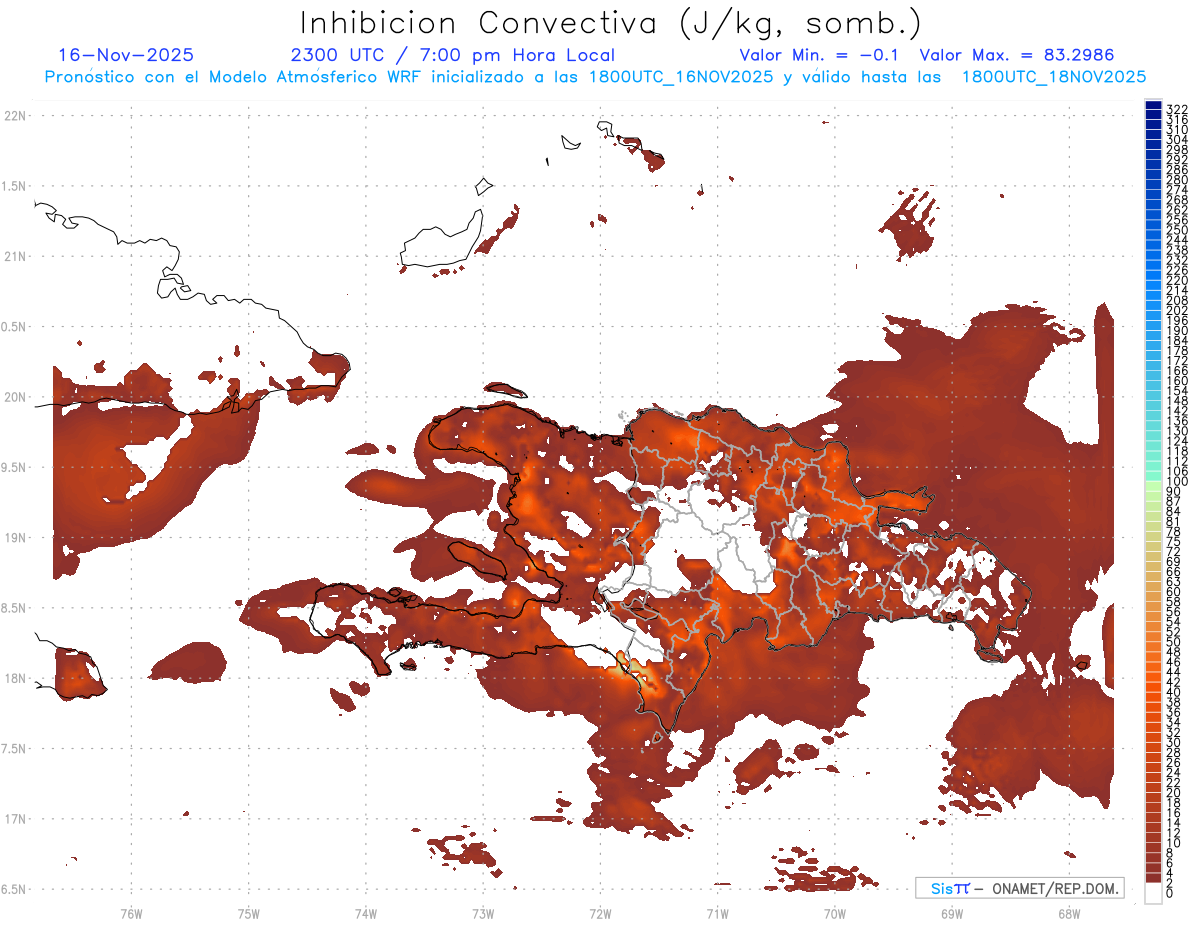The width and height of the screenshot is (1200, 927).
Task: Click the '21N' latitude label
Action: (17, 256)
